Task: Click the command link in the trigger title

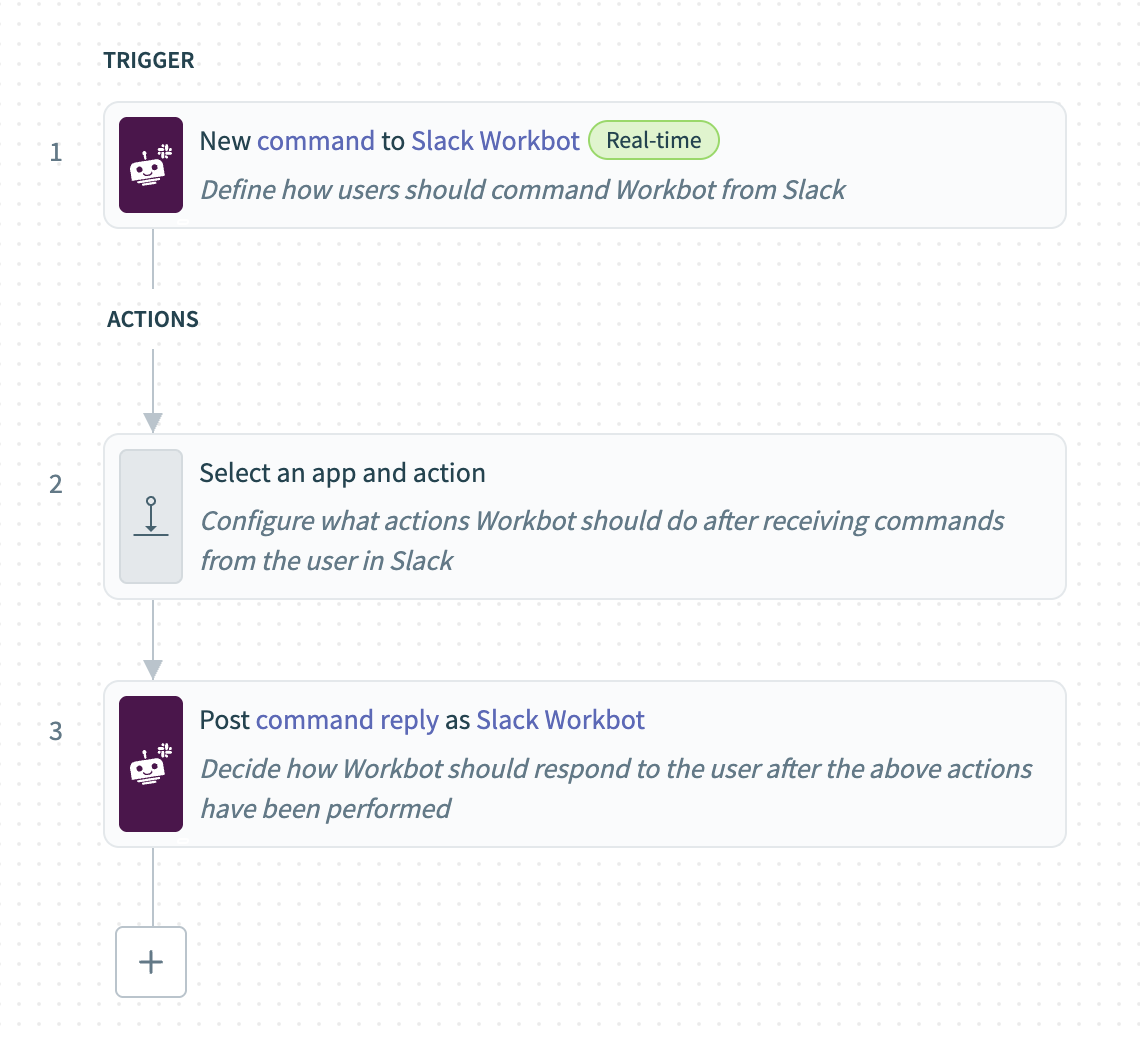Action: (x=316, y=140)
